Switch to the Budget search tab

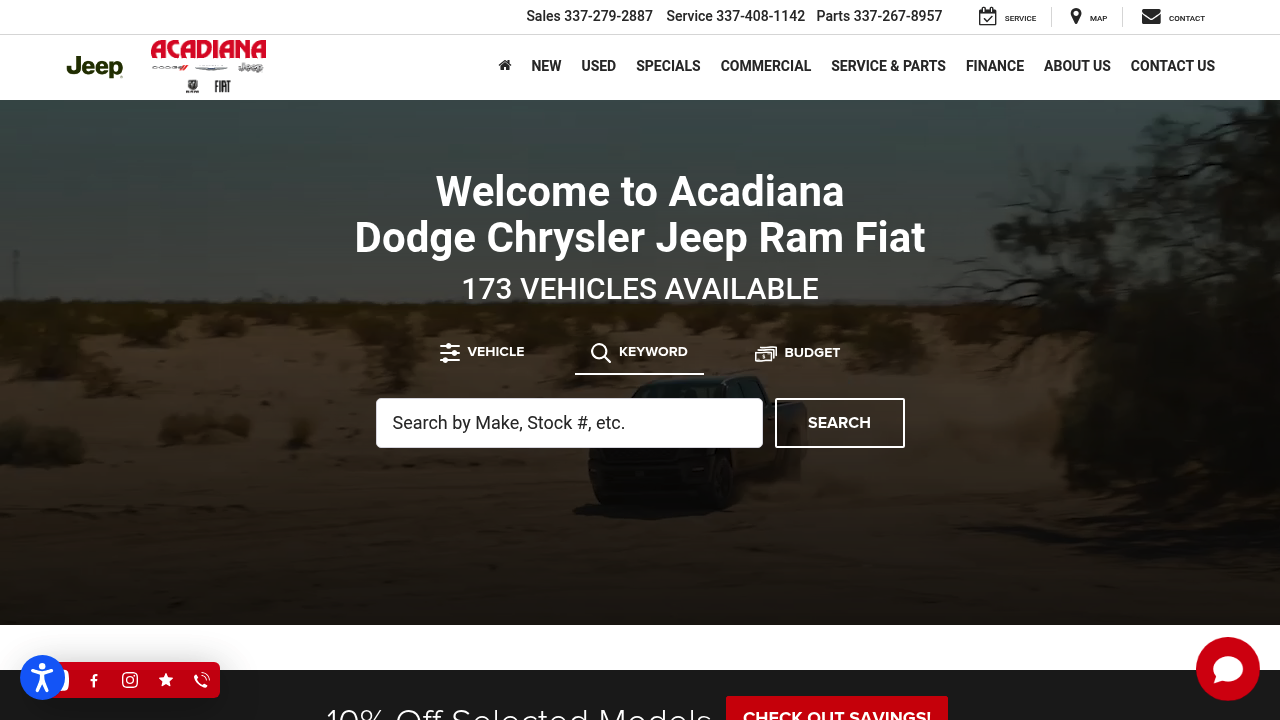[x=797, y=353]
